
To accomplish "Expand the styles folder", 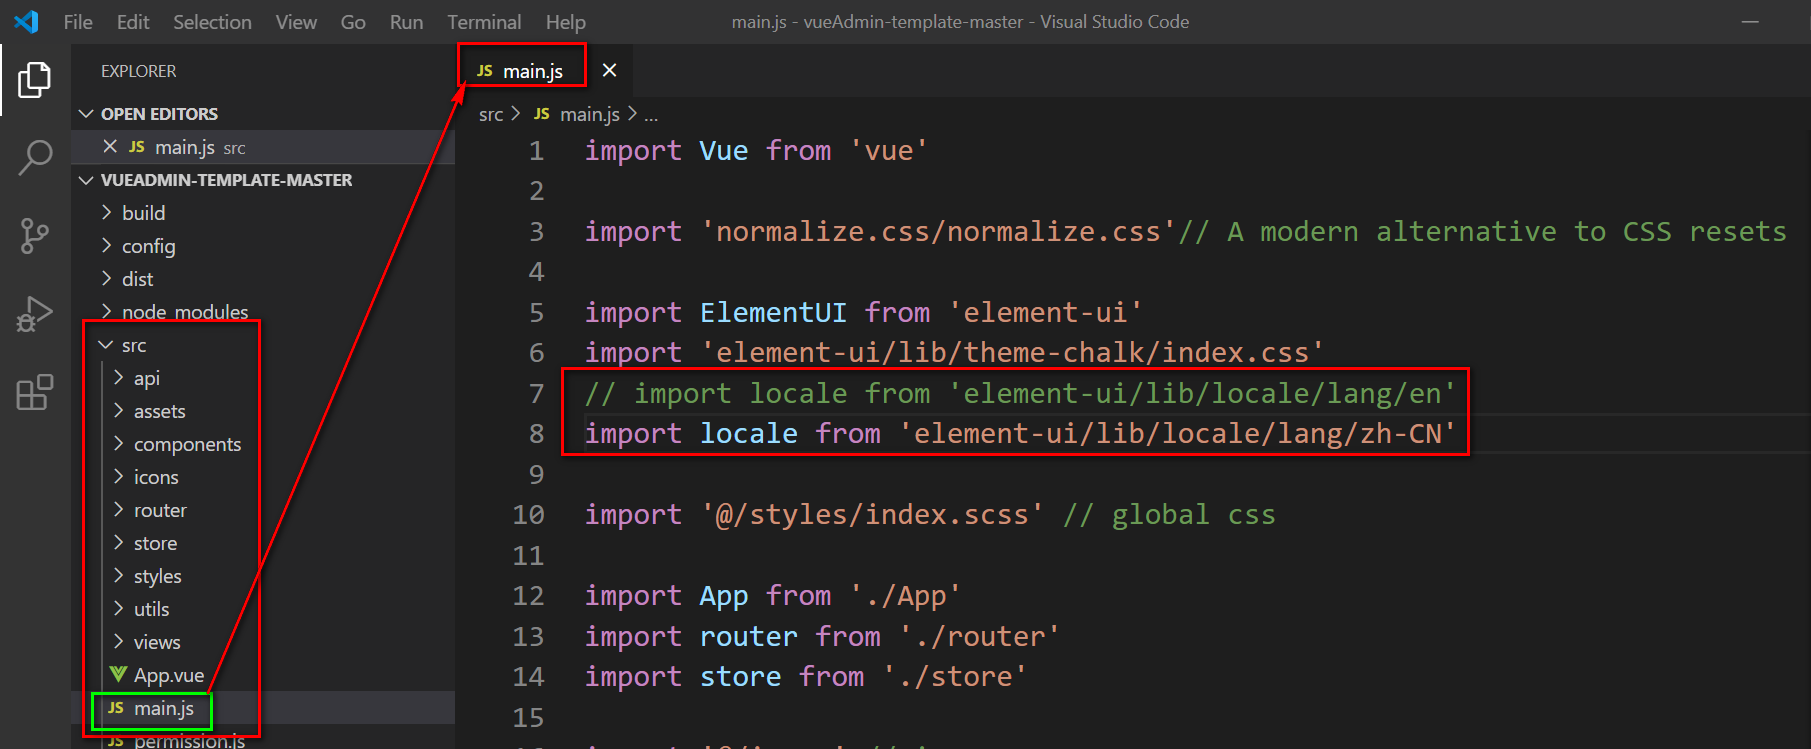I will [x=119, y=576].
